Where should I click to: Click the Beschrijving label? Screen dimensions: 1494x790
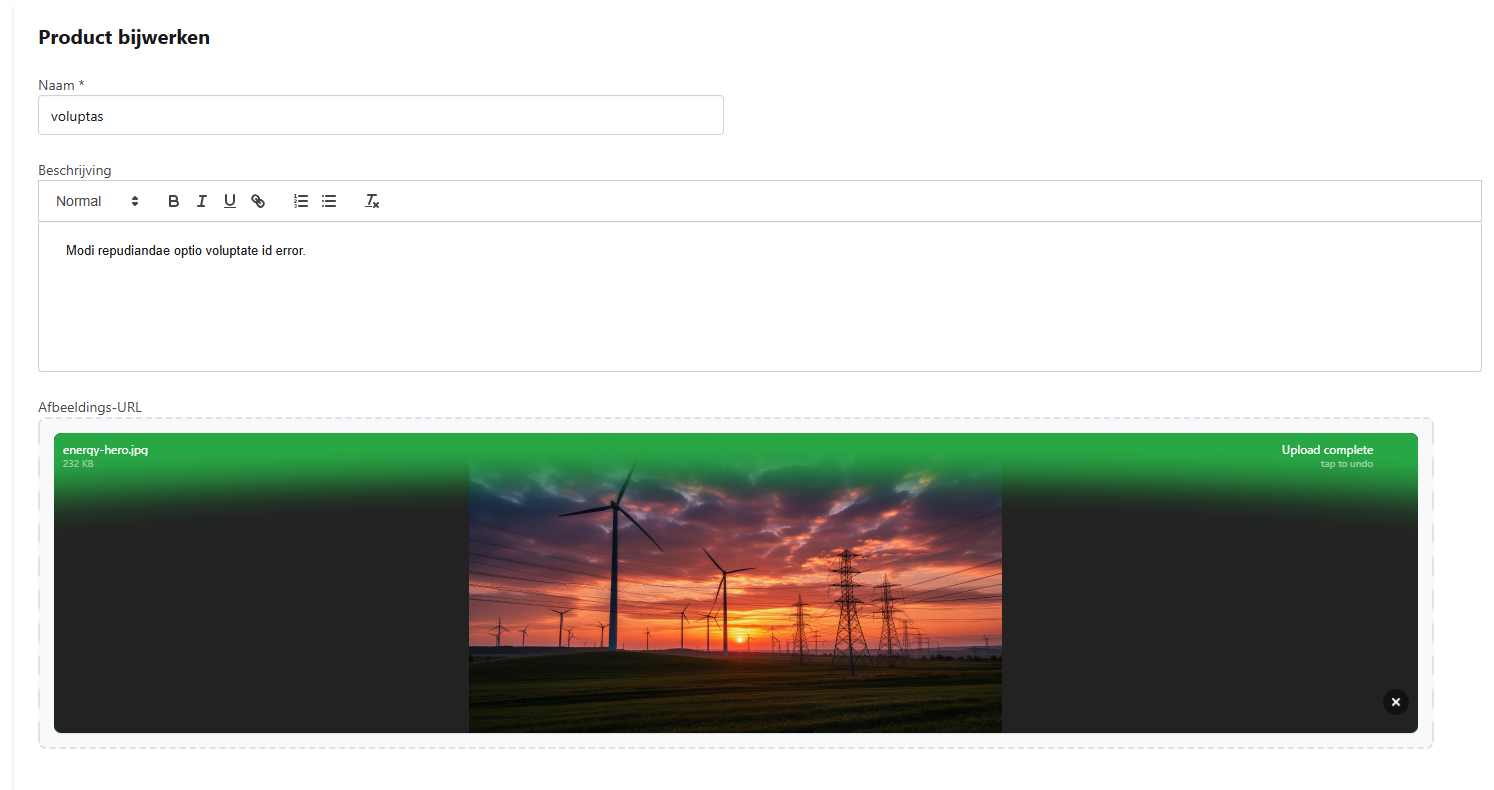[x=75, y=170]
